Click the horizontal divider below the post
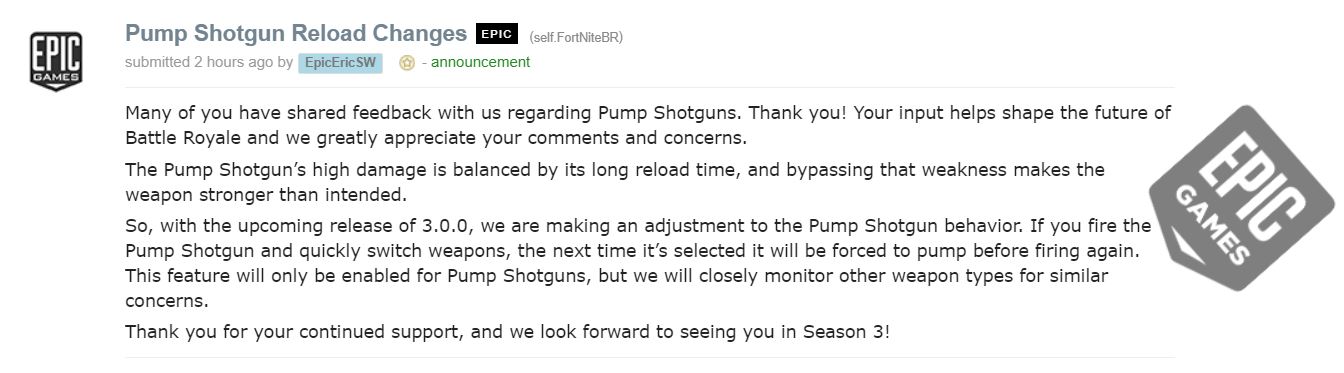The width and height of the screenshot is (1344, 373). tap(650, 357)
